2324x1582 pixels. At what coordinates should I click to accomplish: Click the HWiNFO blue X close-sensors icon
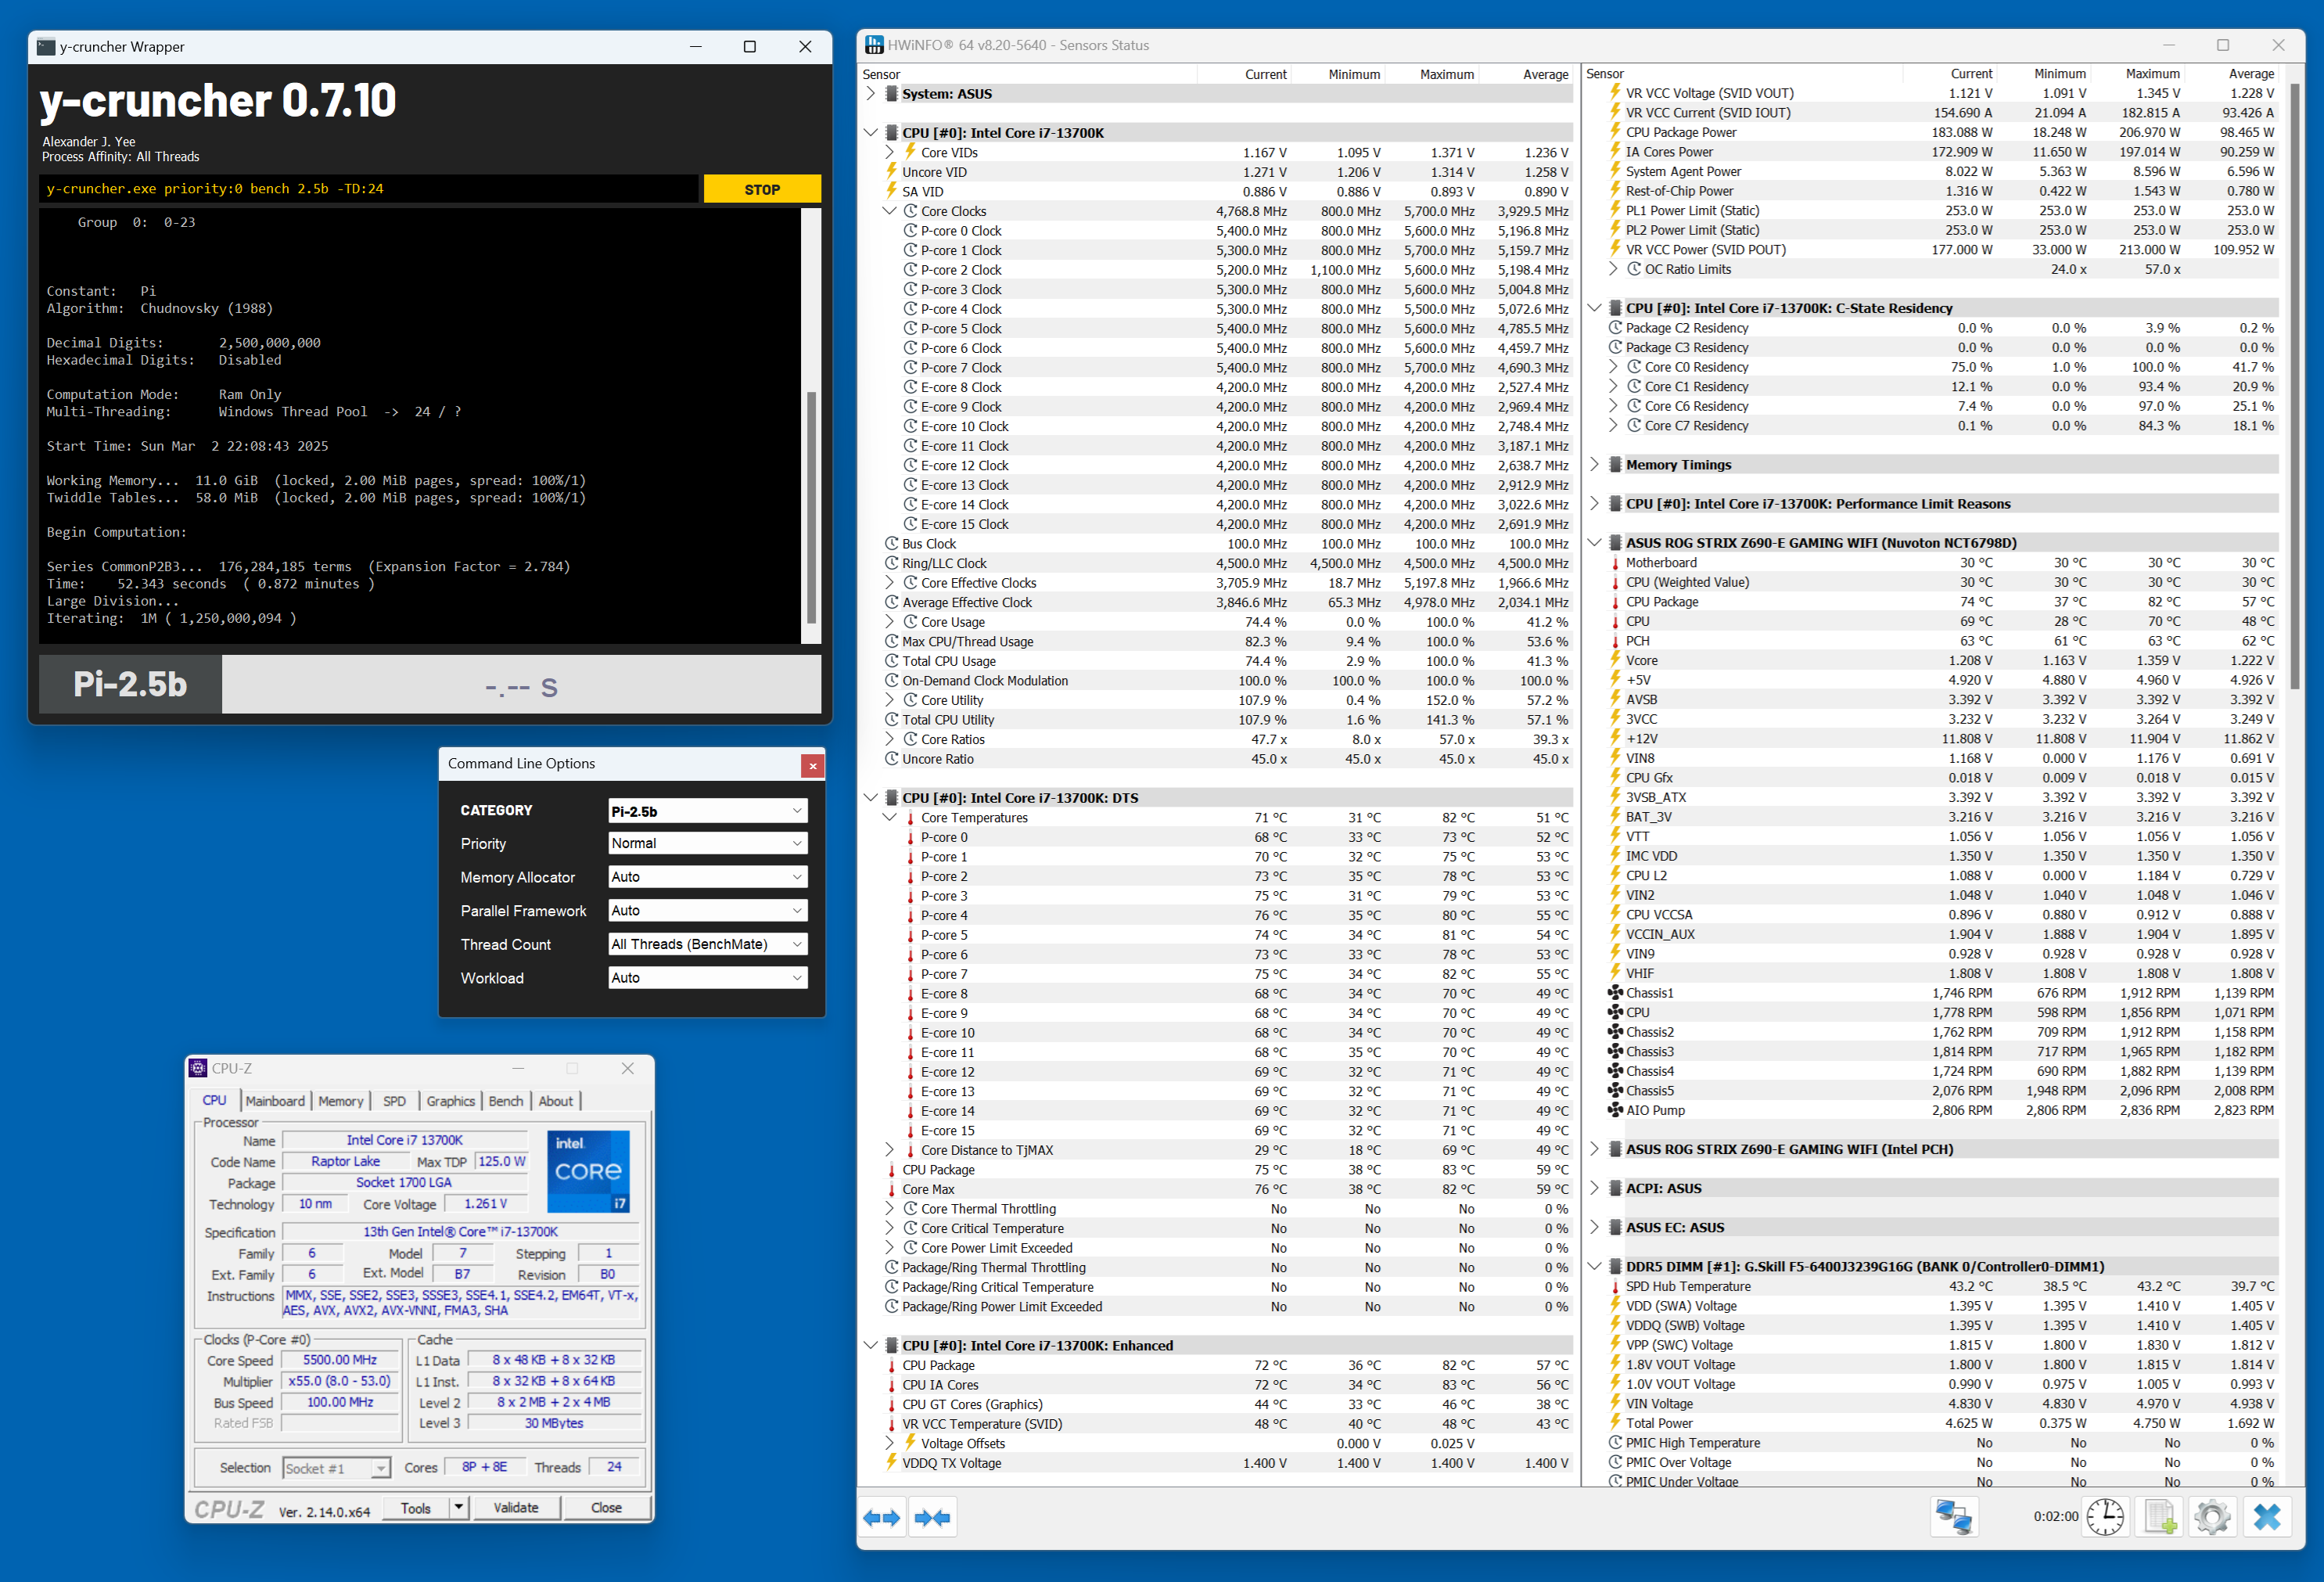tap(2267, 1517)
